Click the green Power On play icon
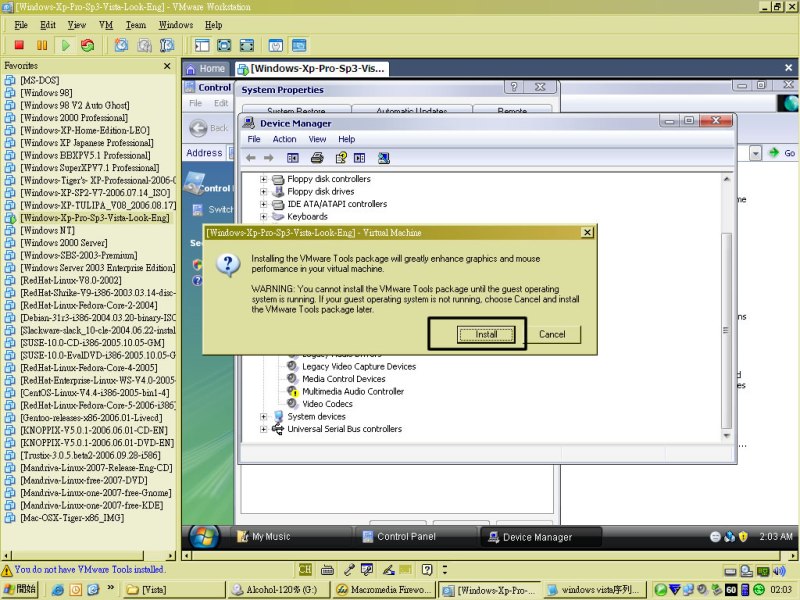800x600 pixels. pyautogui.click(x=65, y=45)
